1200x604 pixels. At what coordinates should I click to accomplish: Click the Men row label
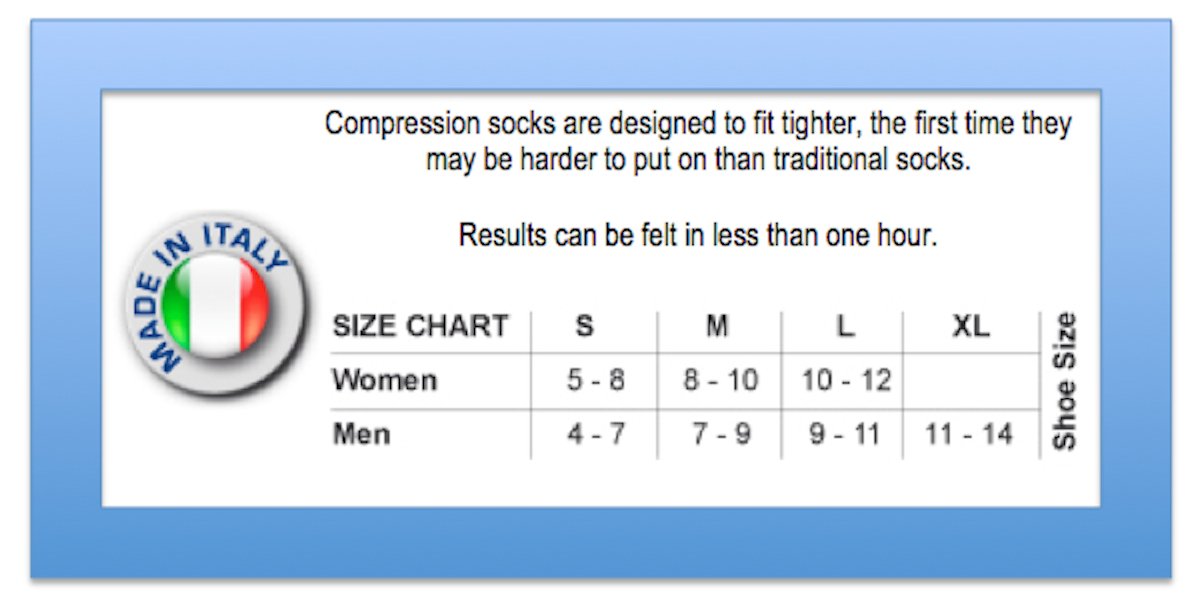pyautogui.click(x=361, y=434)
